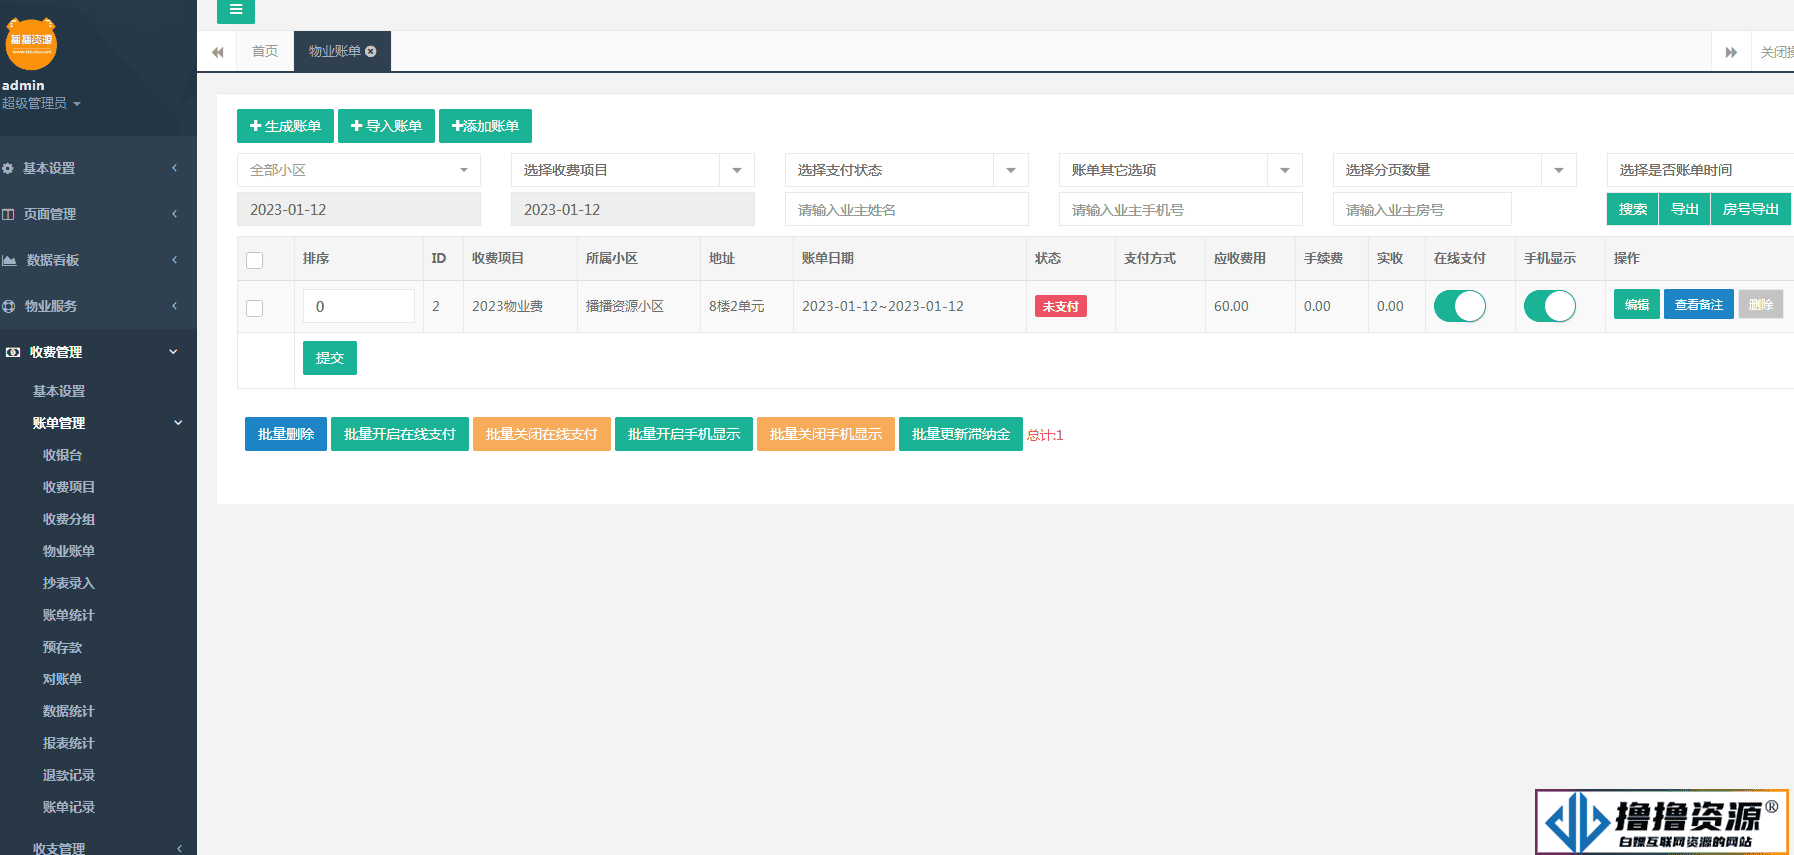Open 数据统计 in the sidebar
This screenshot has width=1794, height=855.
69,711
